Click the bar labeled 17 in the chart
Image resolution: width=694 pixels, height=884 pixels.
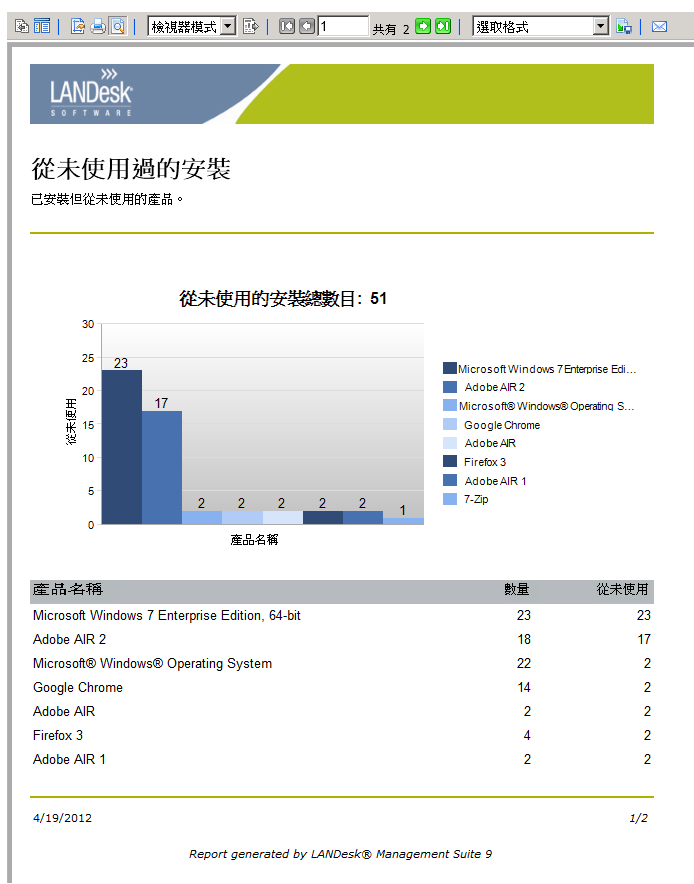162,467
